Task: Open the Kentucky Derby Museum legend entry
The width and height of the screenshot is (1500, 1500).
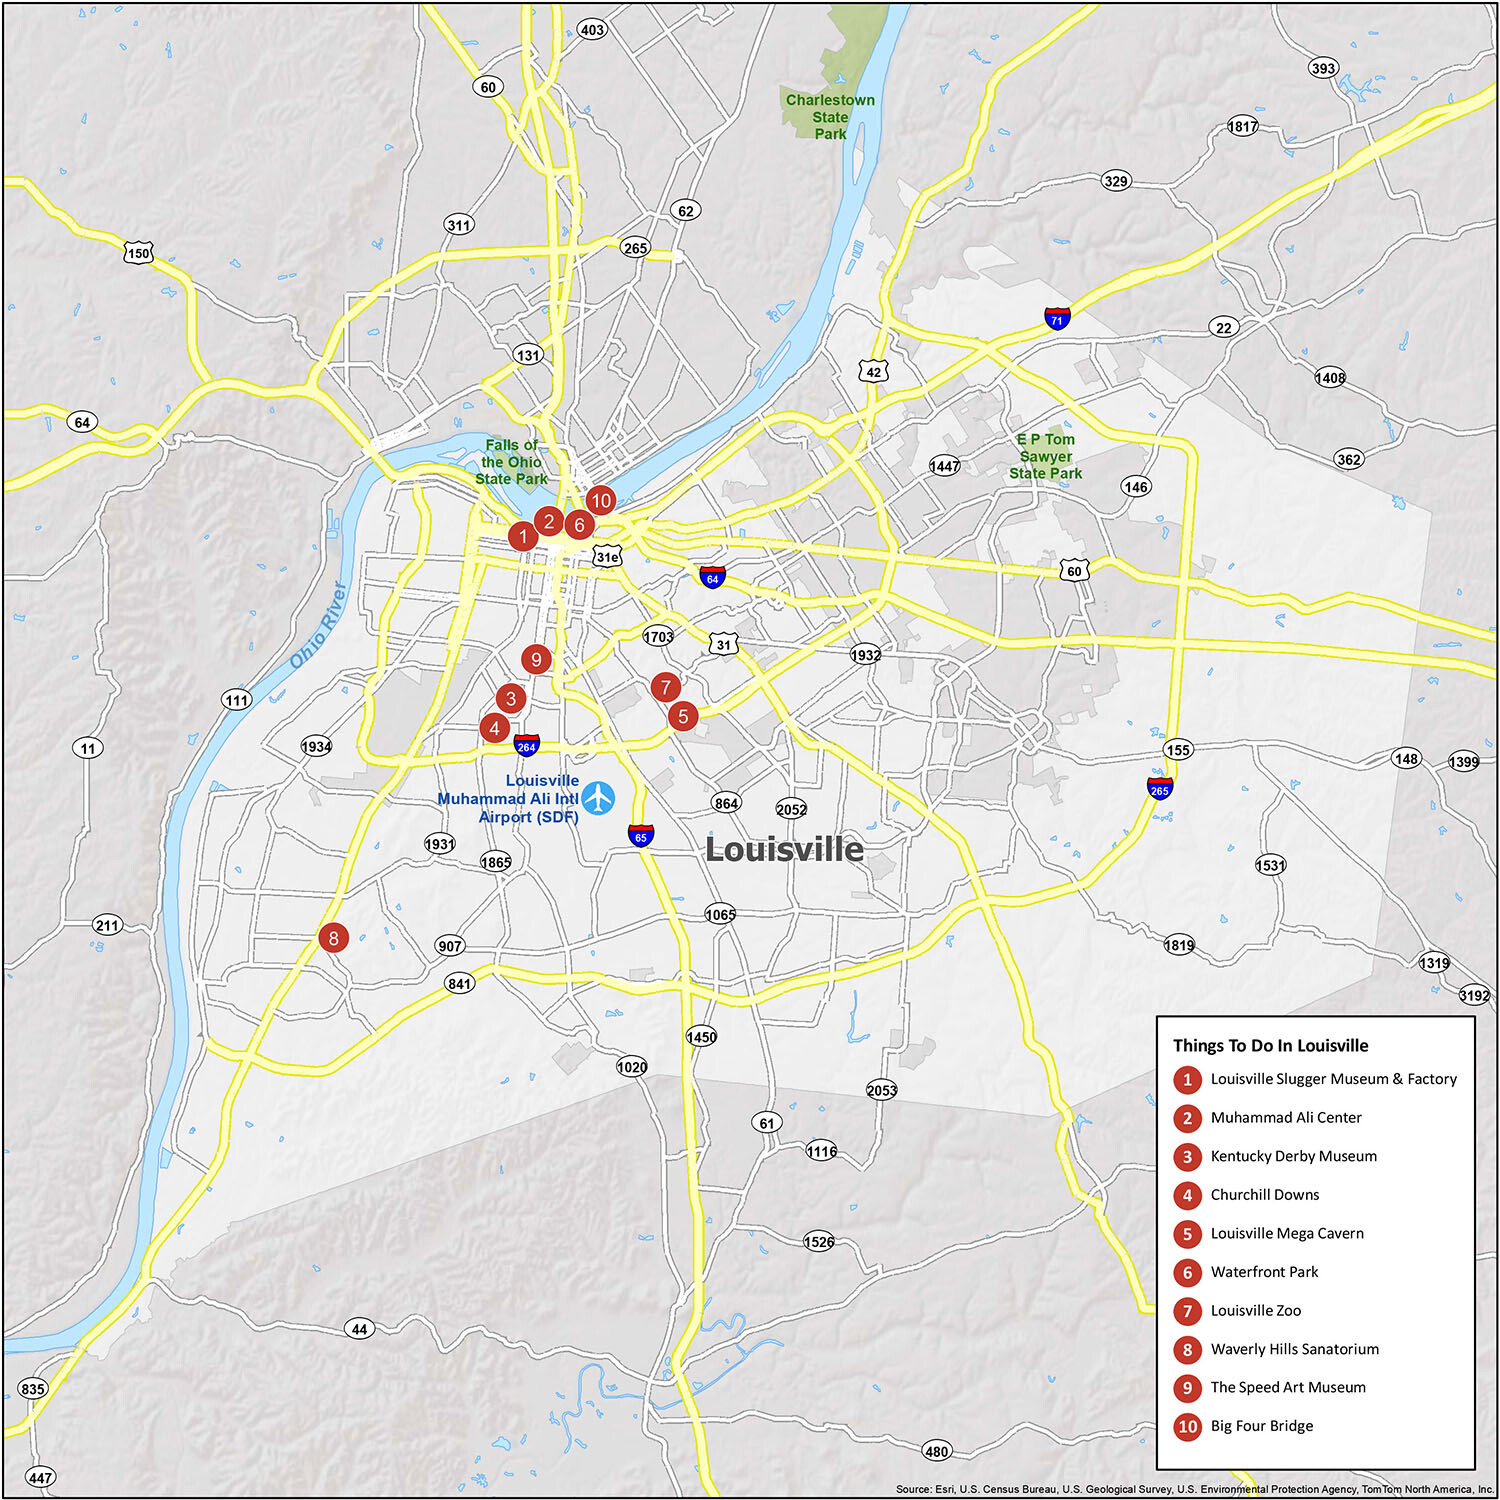Action: point(1292,1156)
